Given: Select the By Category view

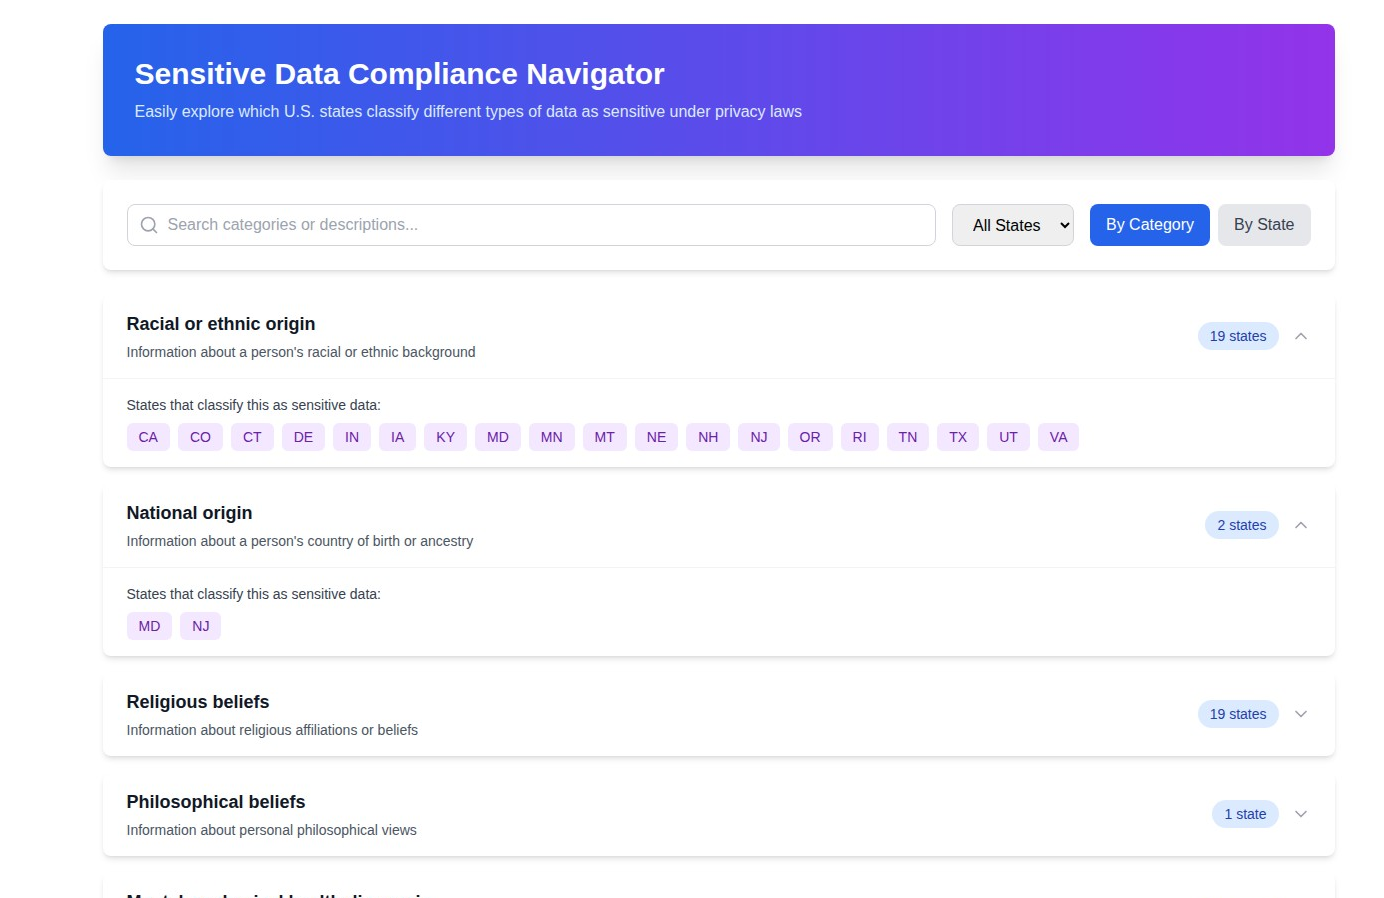Looking at the screenshot, I should [1149, 224].
